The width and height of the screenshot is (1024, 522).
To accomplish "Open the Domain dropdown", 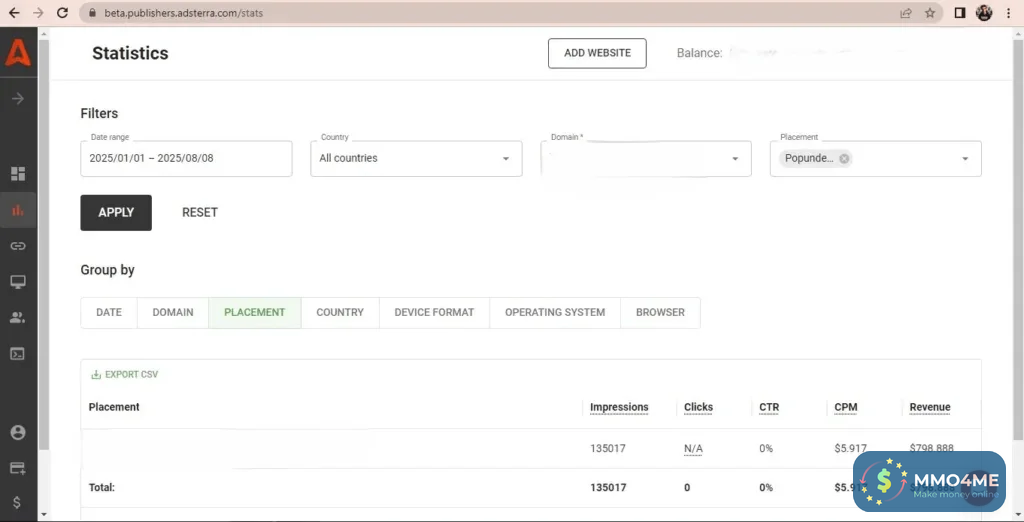I will click(x=646, y=159).
